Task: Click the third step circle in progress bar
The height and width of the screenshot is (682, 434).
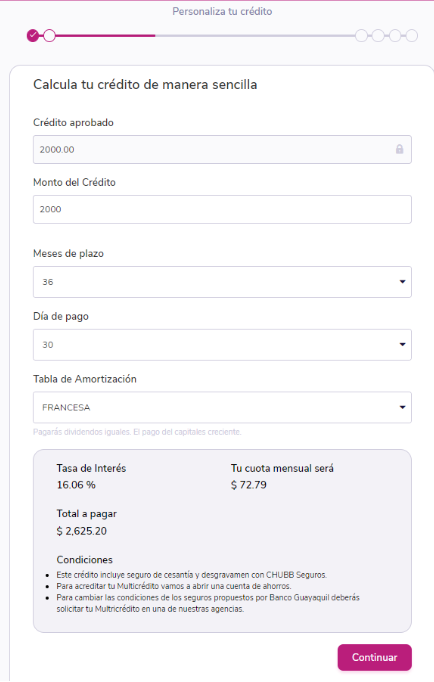Action: [x=361, y=35]
